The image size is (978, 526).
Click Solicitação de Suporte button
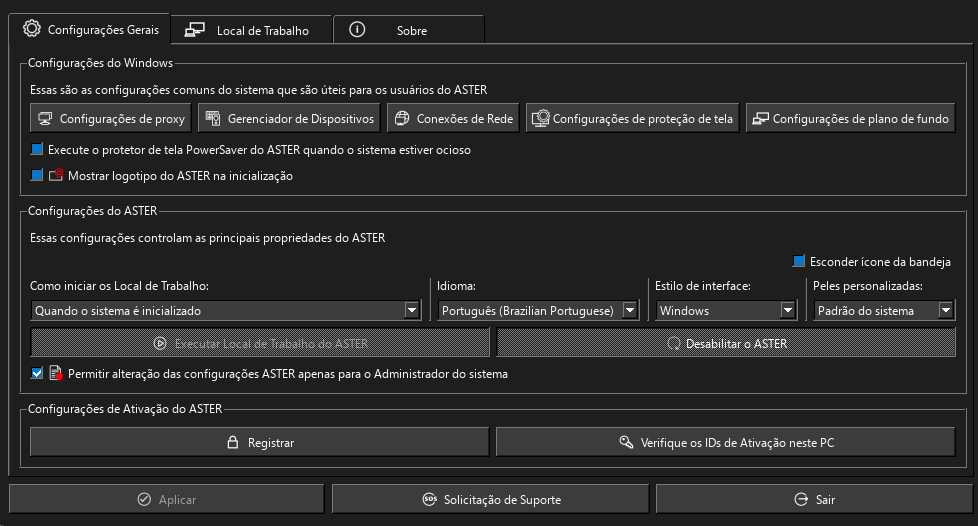490,499
